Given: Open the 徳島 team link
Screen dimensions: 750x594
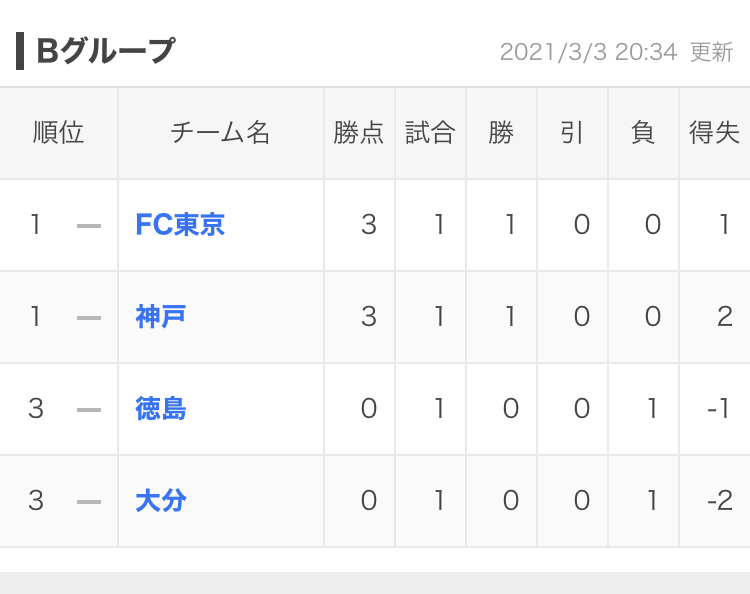Looking at the screenshot, I should coord(161,409).
